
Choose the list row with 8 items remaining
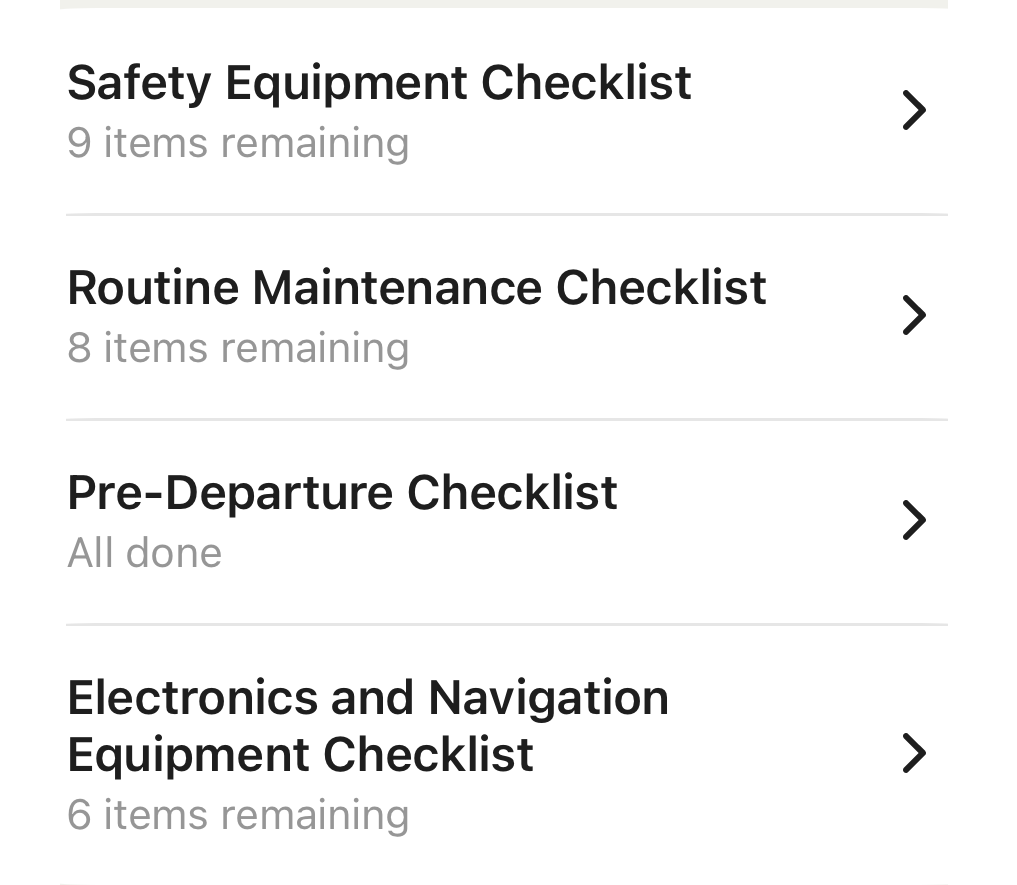pyautogui.click(x=507, y=317)
